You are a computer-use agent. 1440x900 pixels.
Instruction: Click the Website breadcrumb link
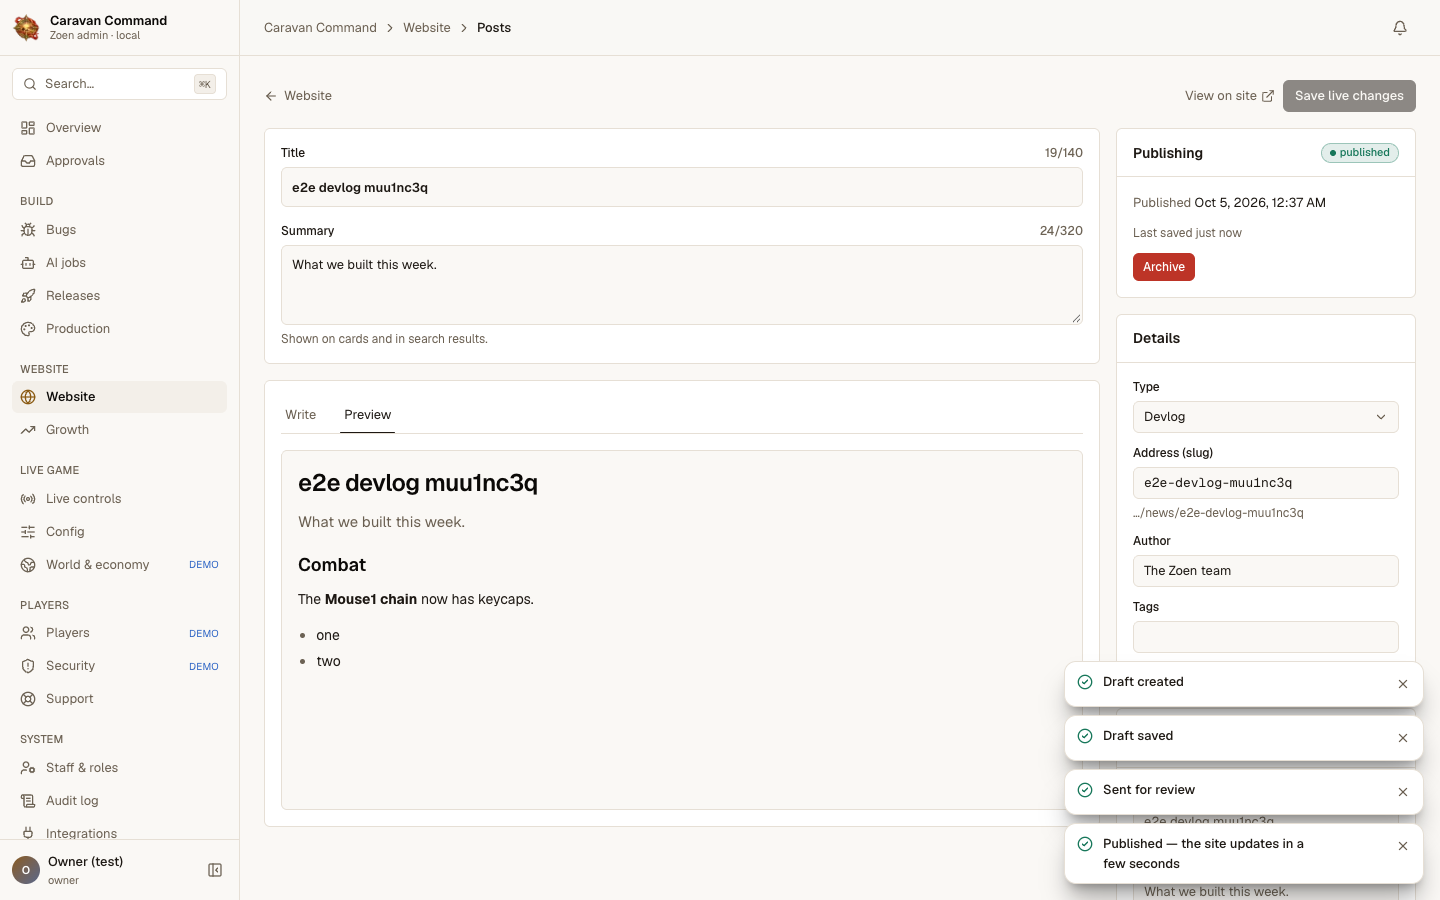pyautogui.click(x=427, y=28)
